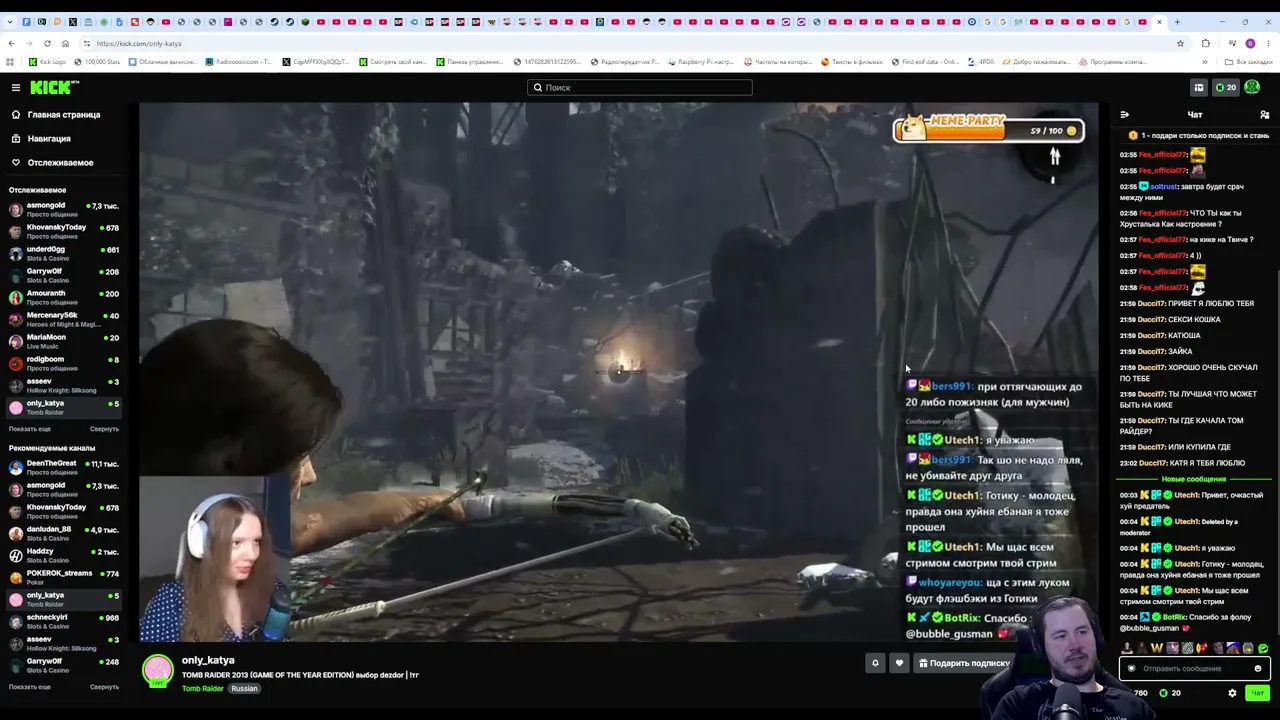Click DeenTheGreat channel avatar
1280x720 pixels.
point(16,468)
